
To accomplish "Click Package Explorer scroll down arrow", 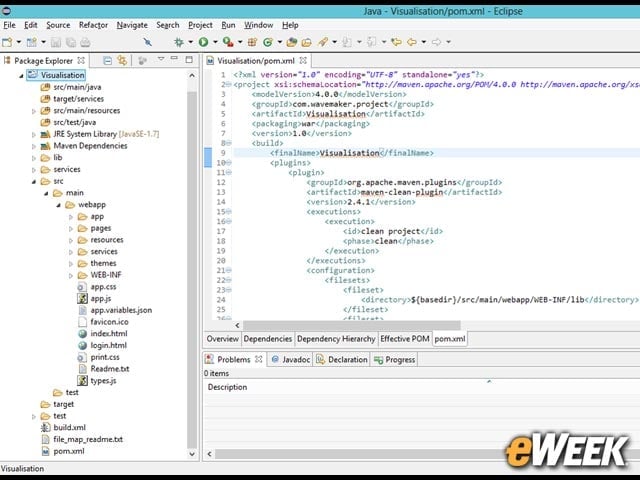I will tap(192, 454).
